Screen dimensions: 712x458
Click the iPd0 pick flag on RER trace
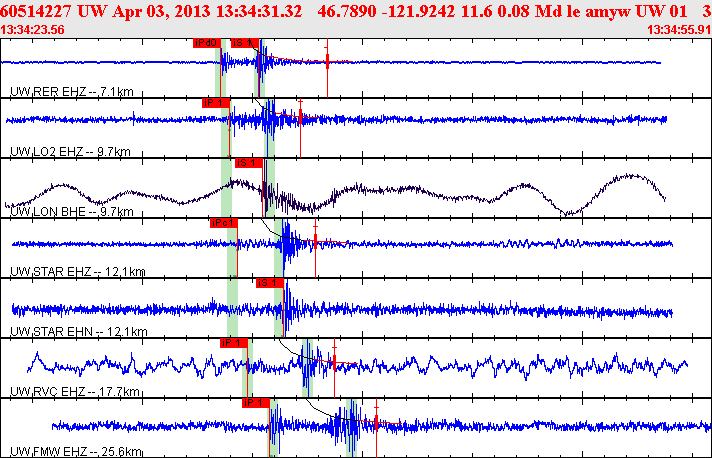pos(207,43)
